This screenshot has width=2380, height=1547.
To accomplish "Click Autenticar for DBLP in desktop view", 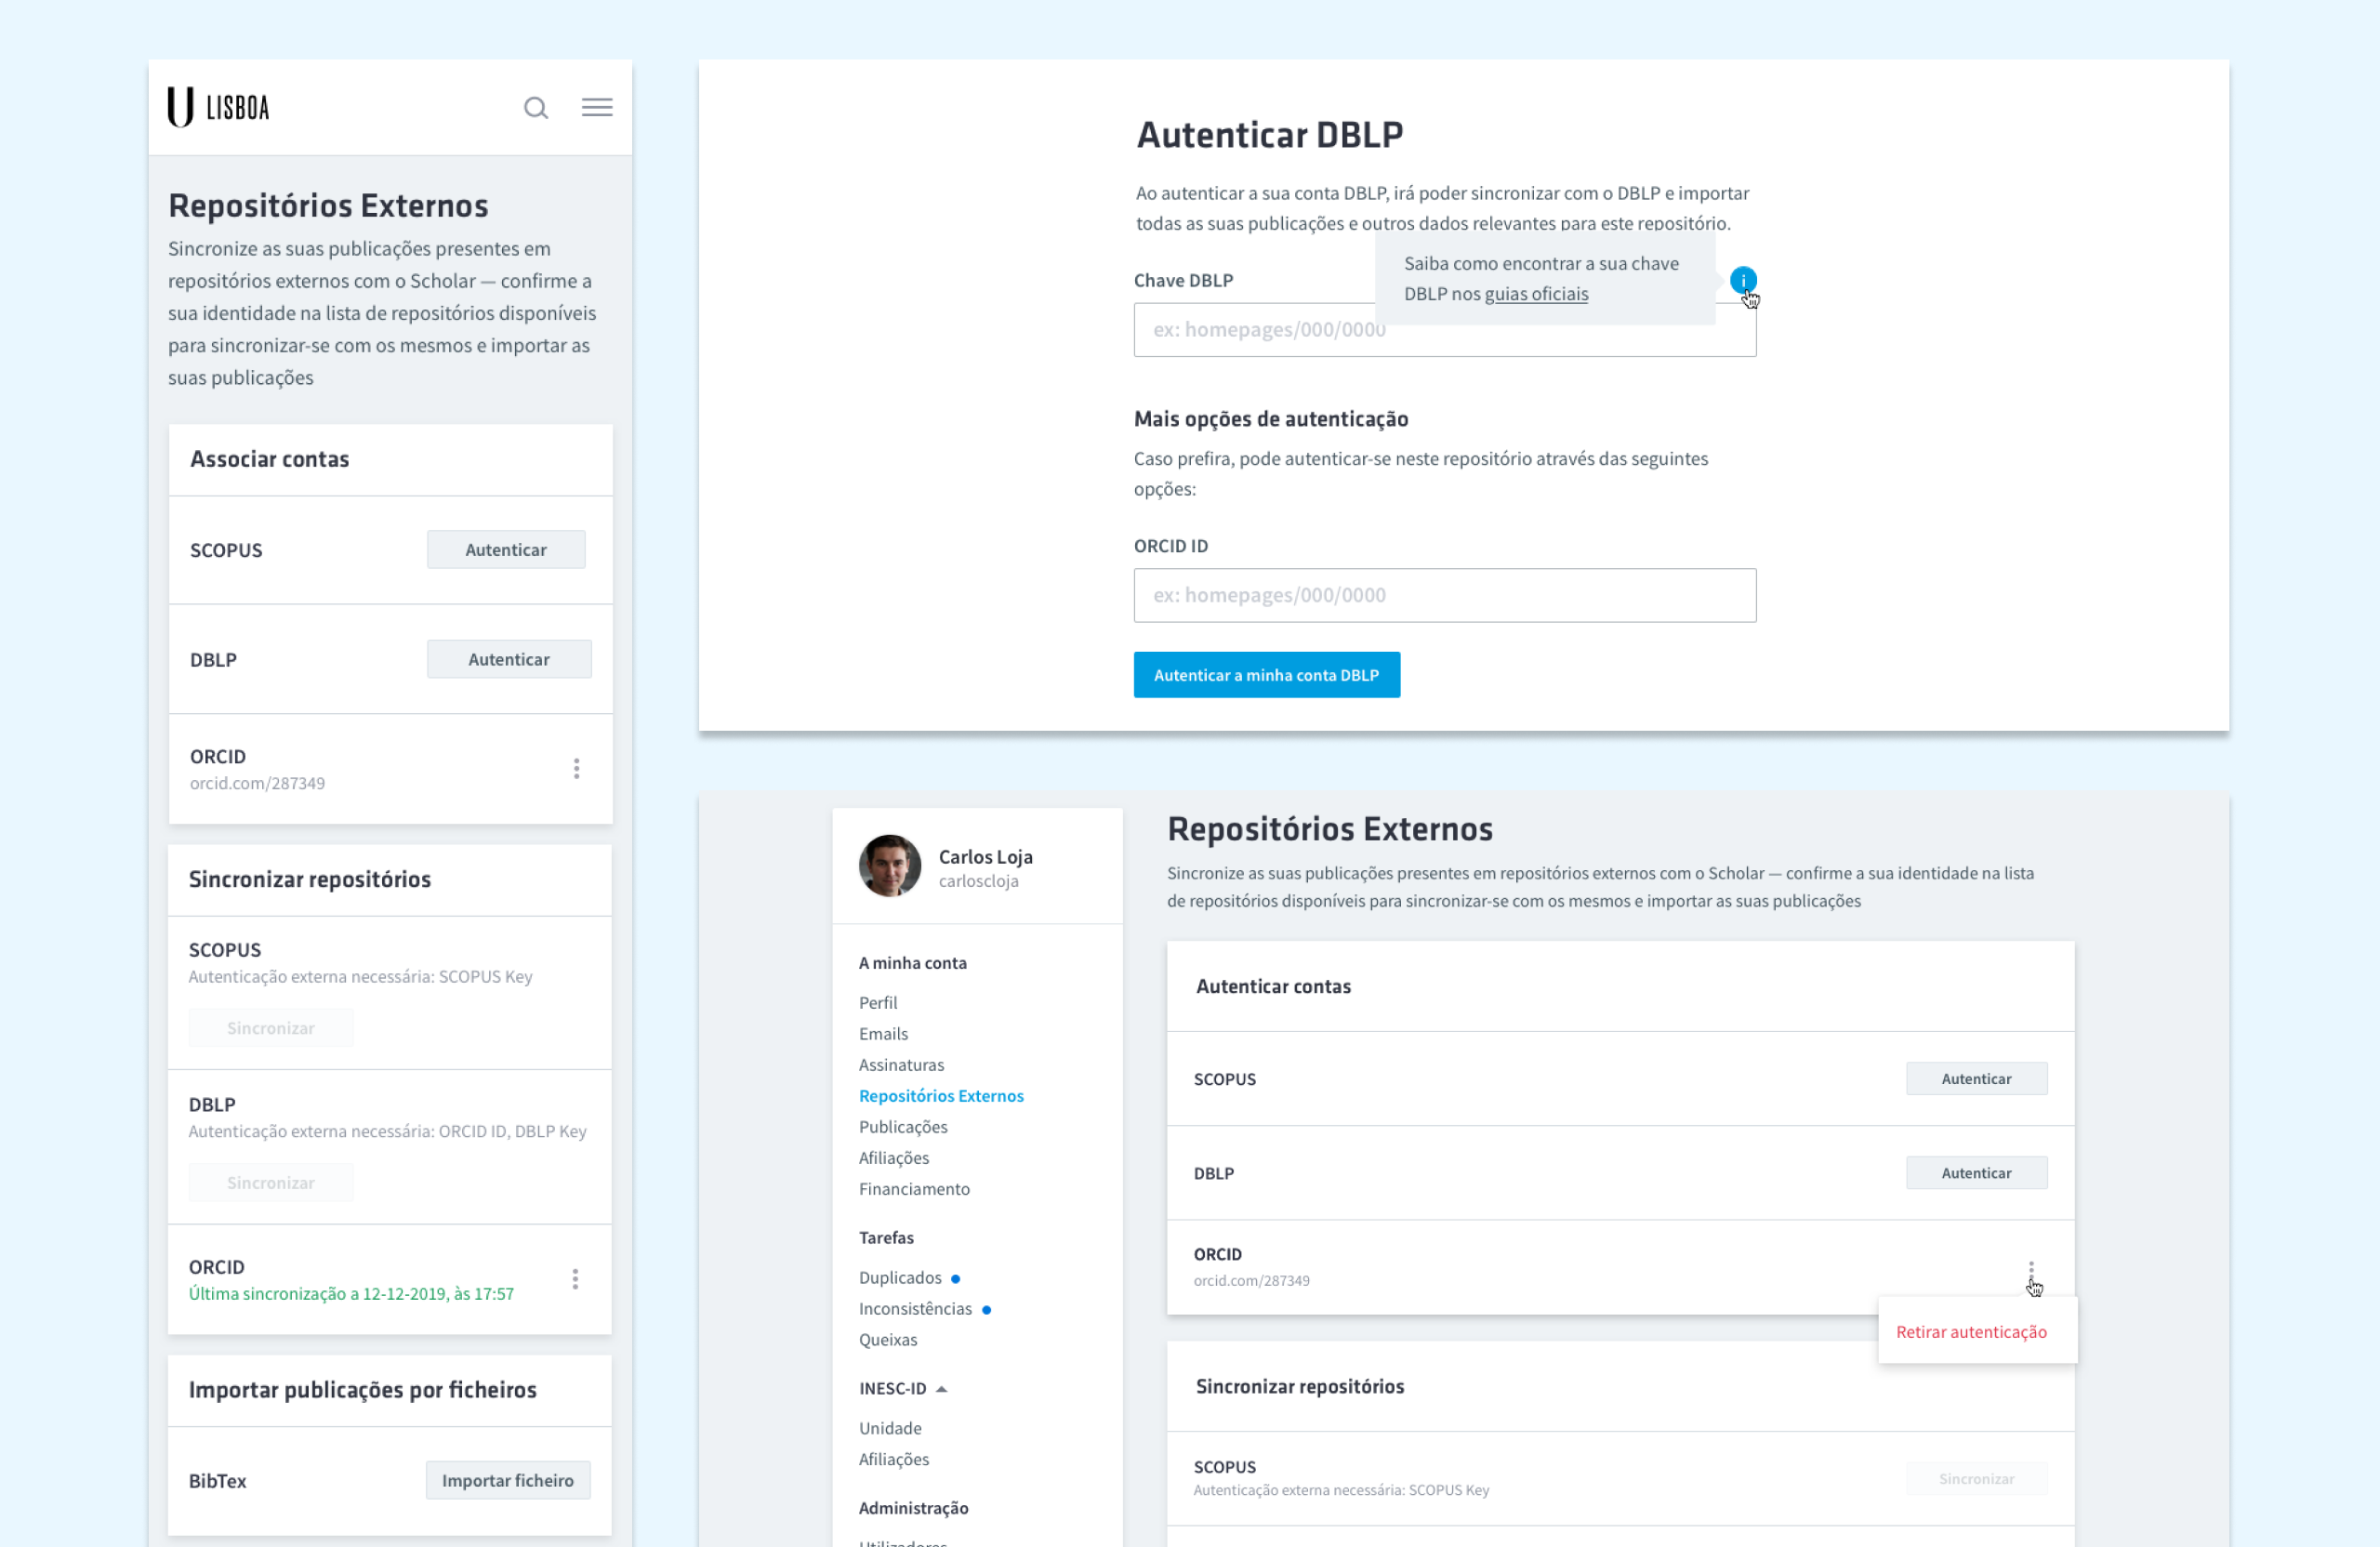I will pyautogui.click(x=1976, y=1173).
